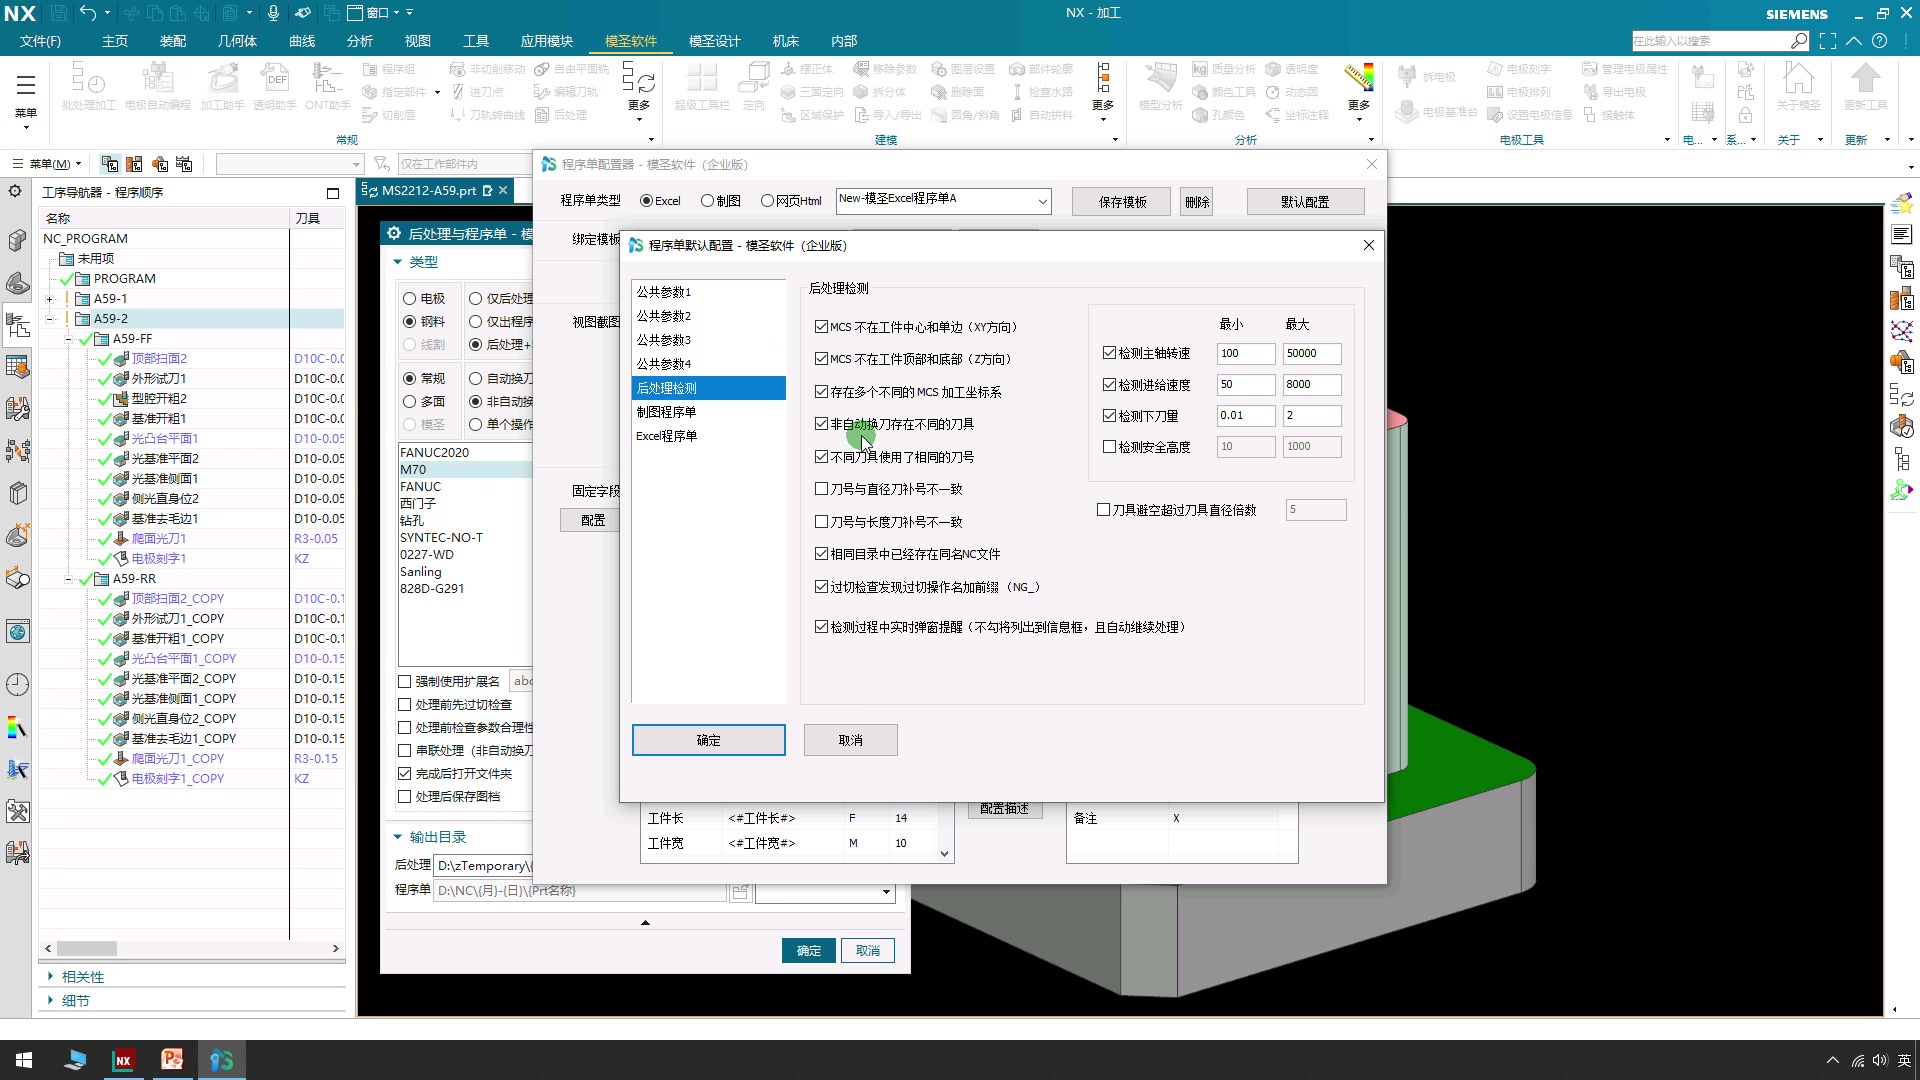
Task: Open the 模型分析 tool
Action: click(1161, 85)
